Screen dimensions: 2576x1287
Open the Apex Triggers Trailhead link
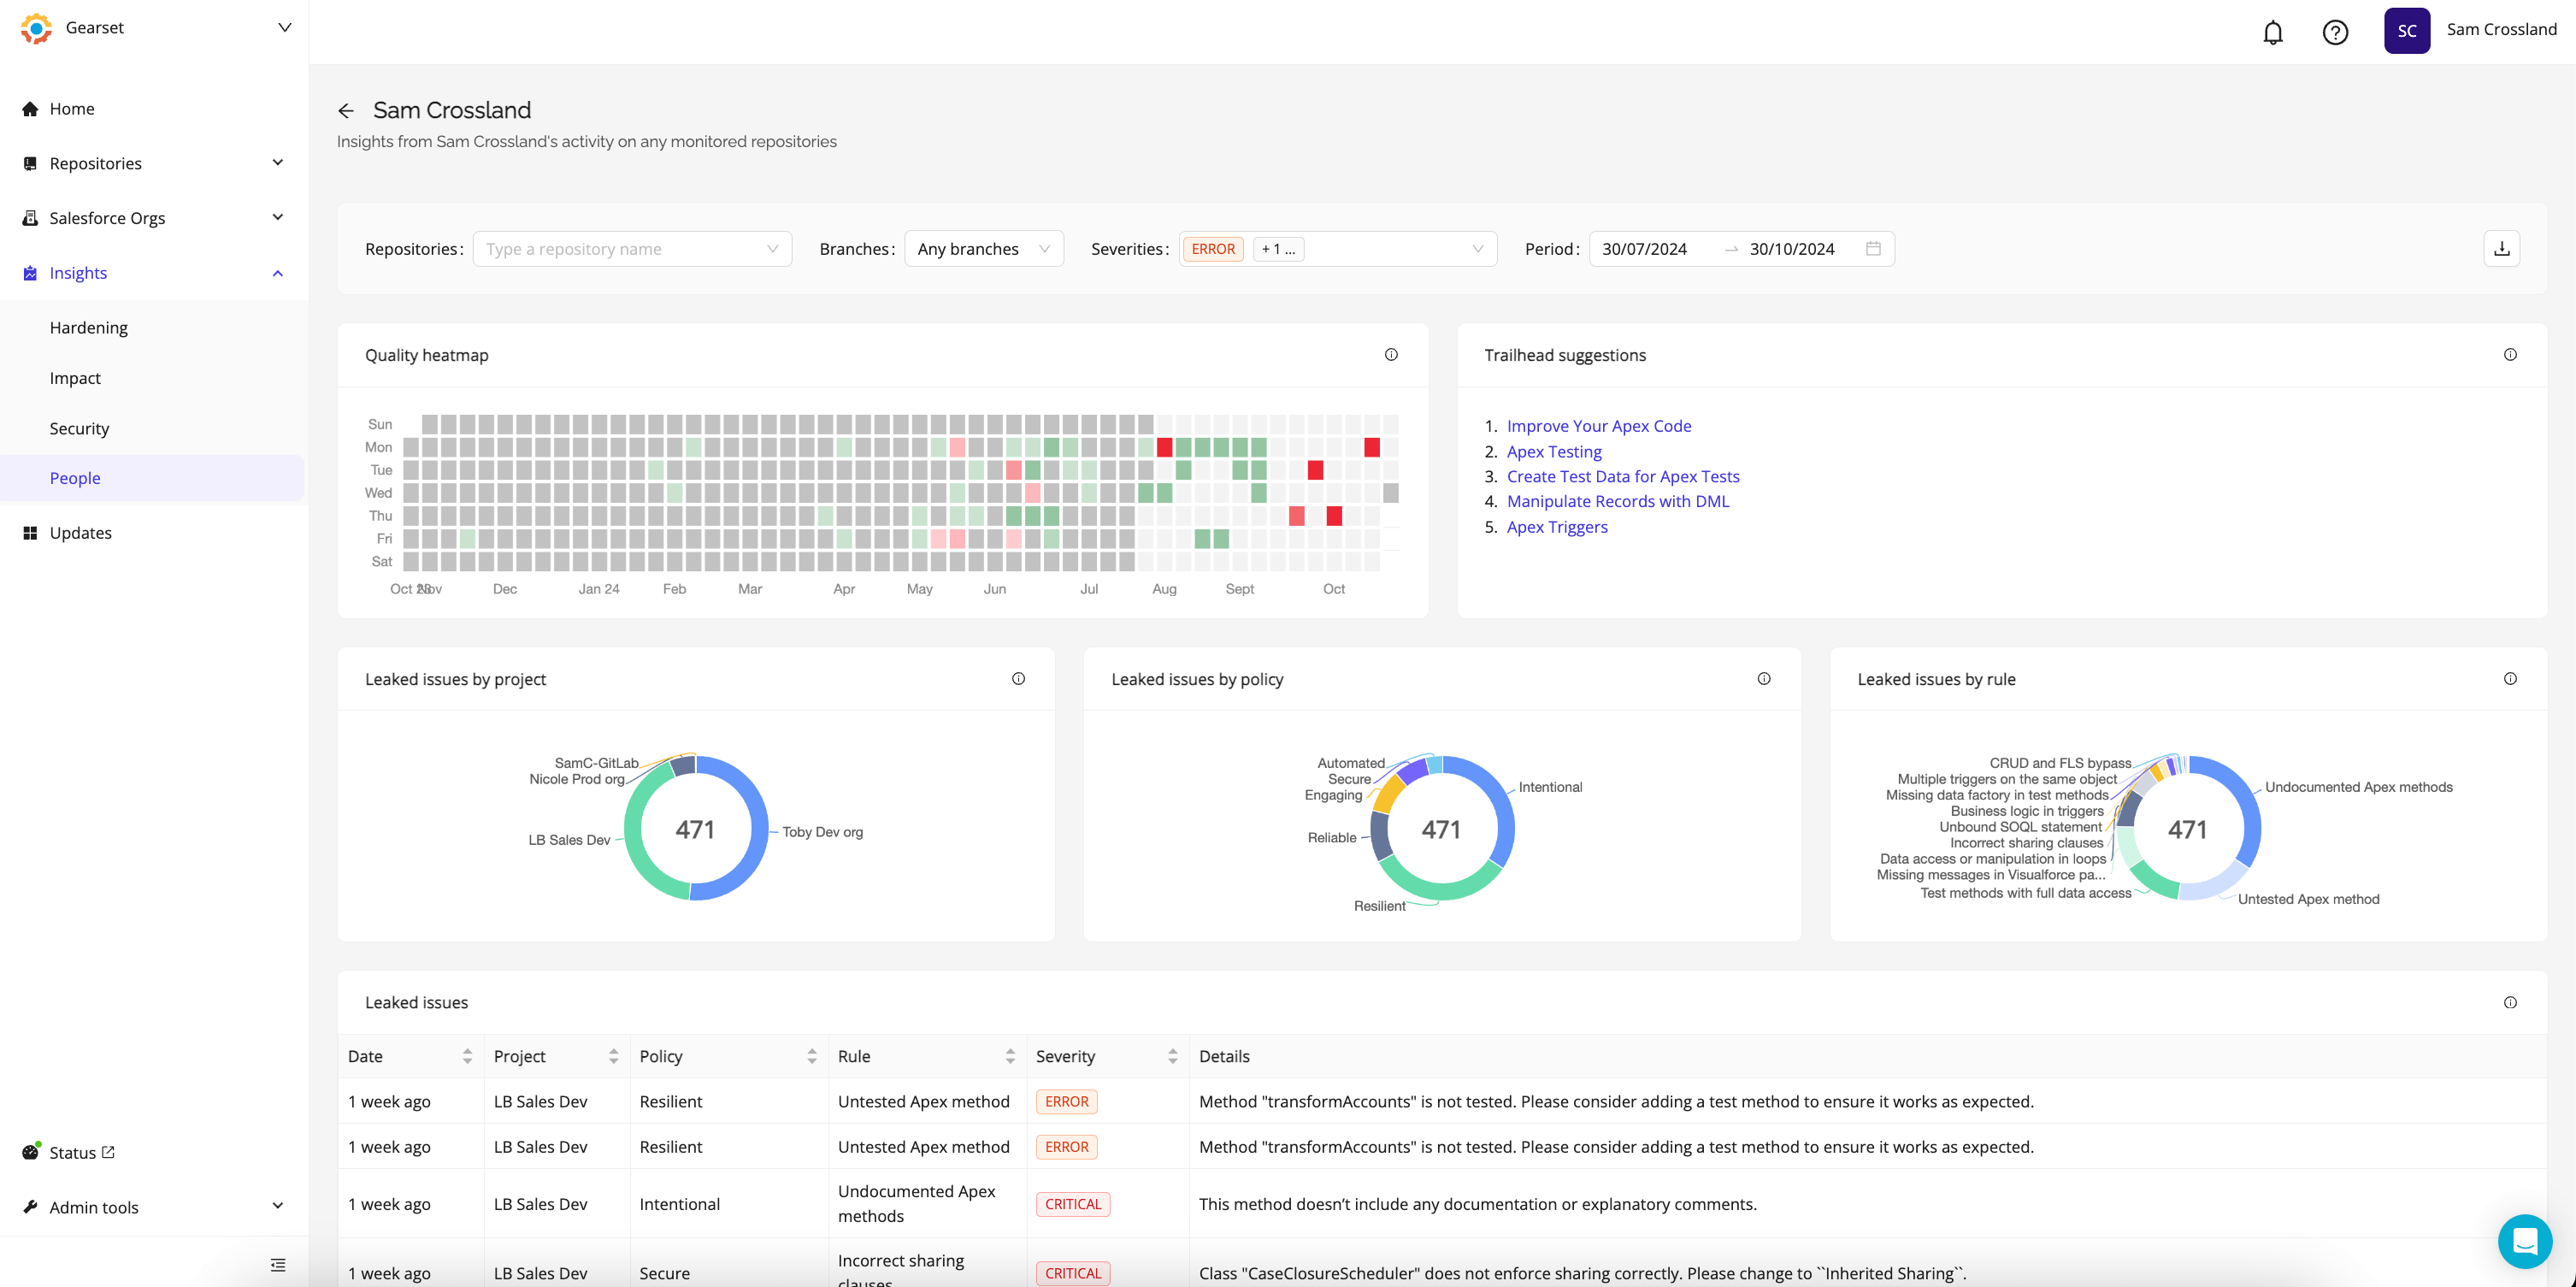tap(1557, 527)
